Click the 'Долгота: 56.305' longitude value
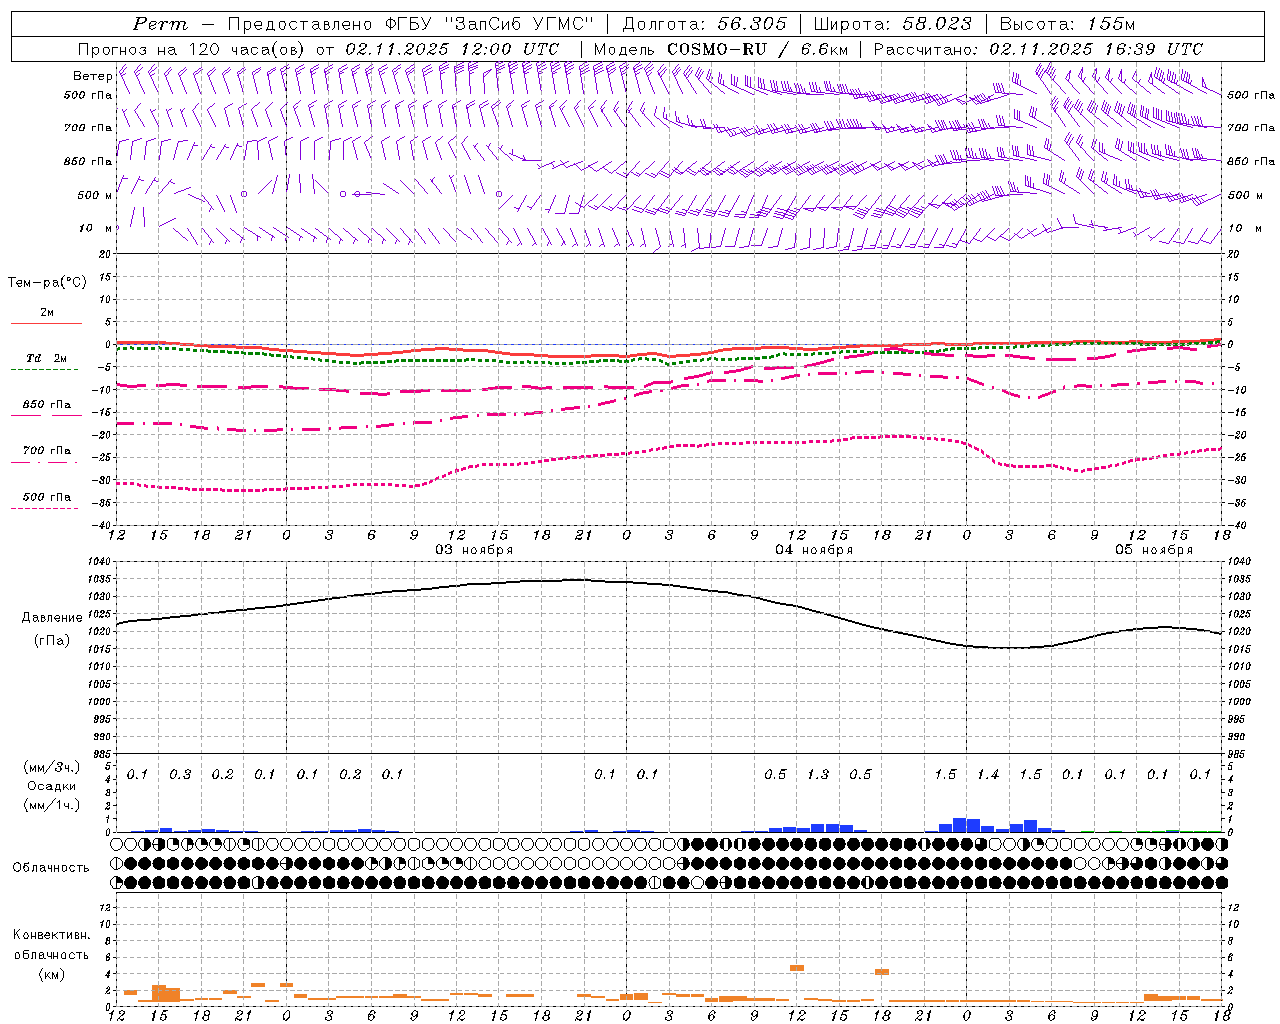Image resolution: width=1280 pixels, height=1024 pixels. [704, 24]
